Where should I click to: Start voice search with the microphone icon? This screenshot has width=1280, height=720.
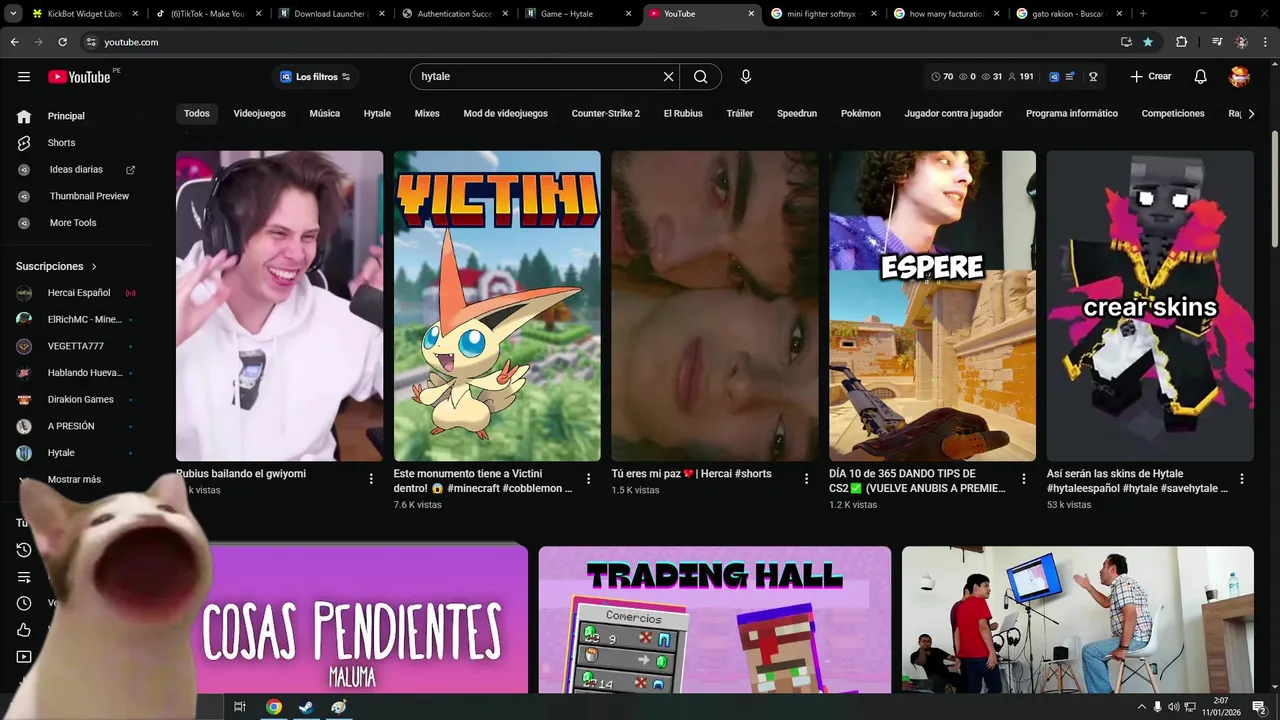746,77
